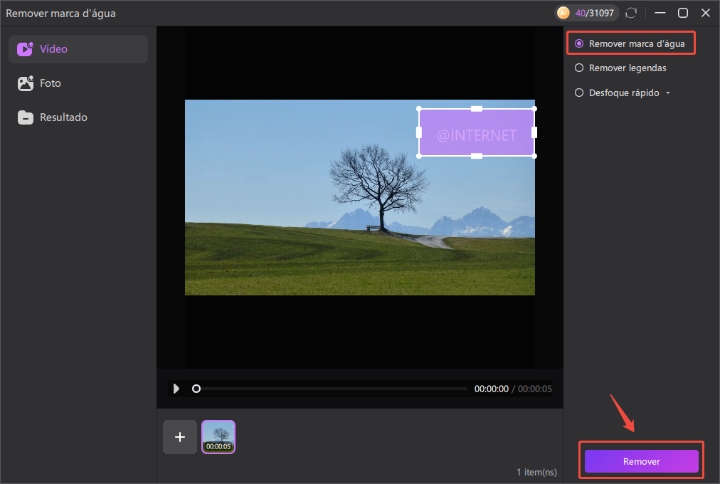Click the AI credits coin icon

[564, 13]
